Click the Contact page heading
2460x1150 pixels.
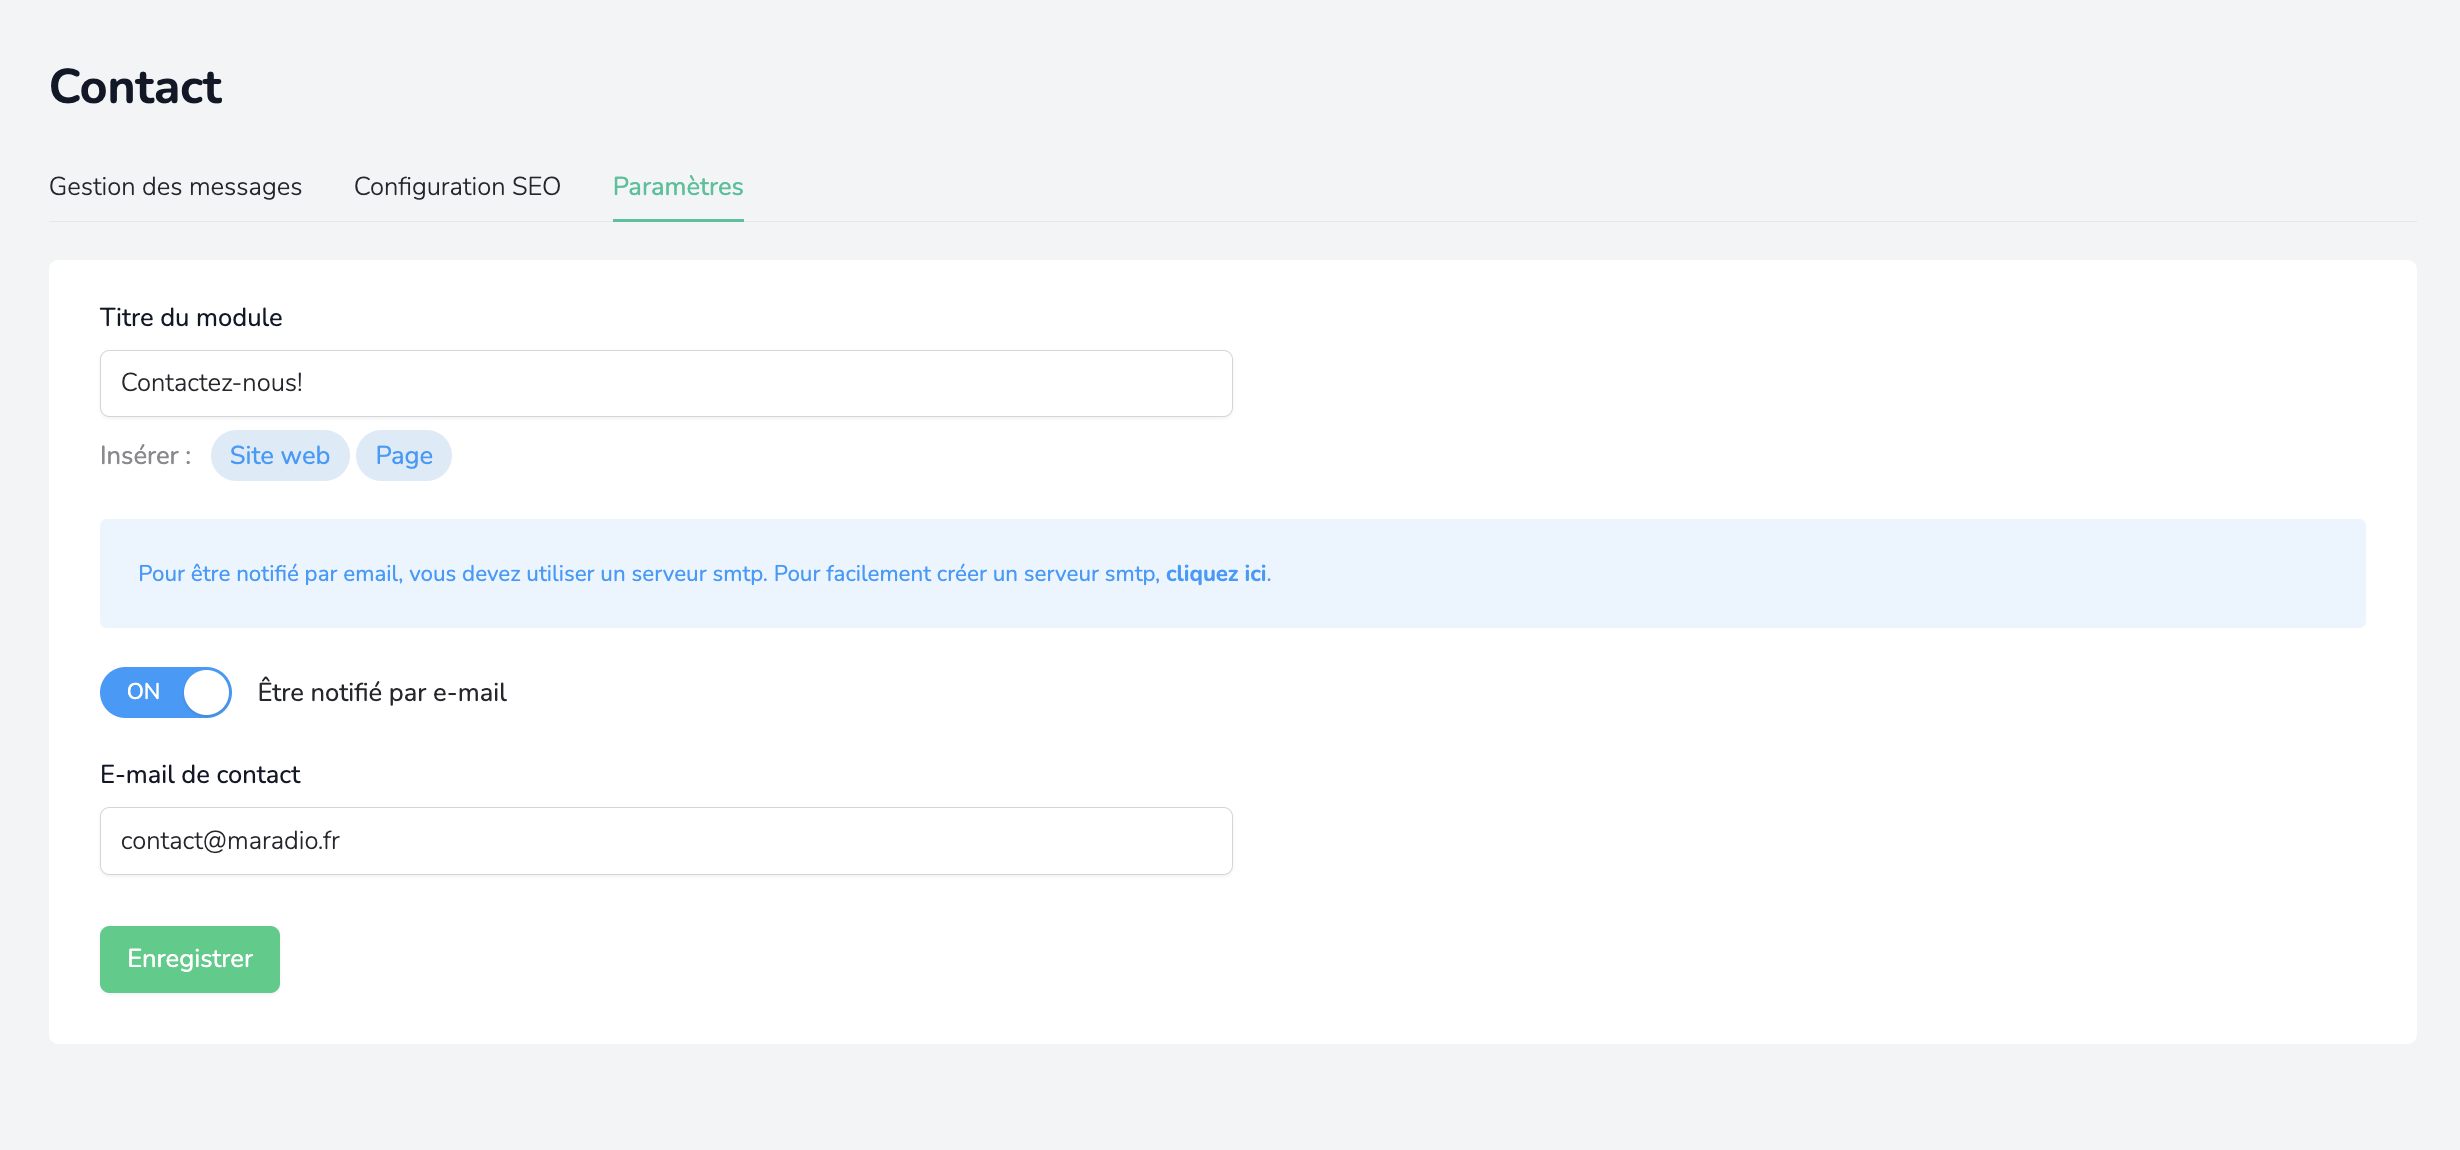[136, 87]
